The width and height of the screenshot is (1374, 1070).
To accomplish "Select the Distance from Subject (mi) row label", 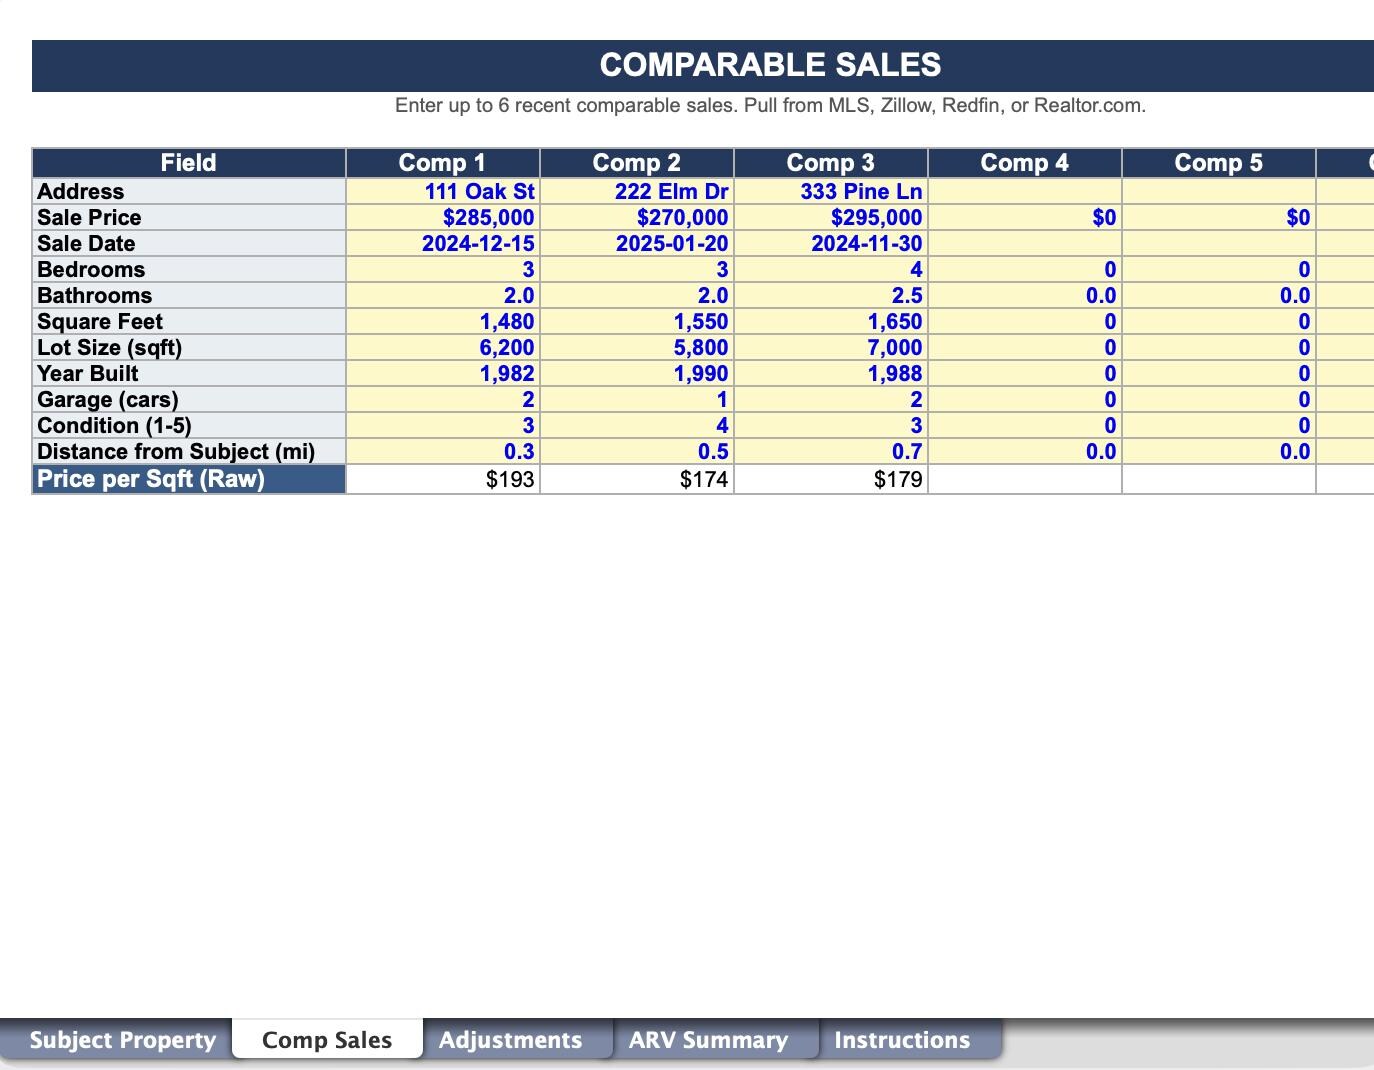I will pyautogui.click(x=189, y=451).
